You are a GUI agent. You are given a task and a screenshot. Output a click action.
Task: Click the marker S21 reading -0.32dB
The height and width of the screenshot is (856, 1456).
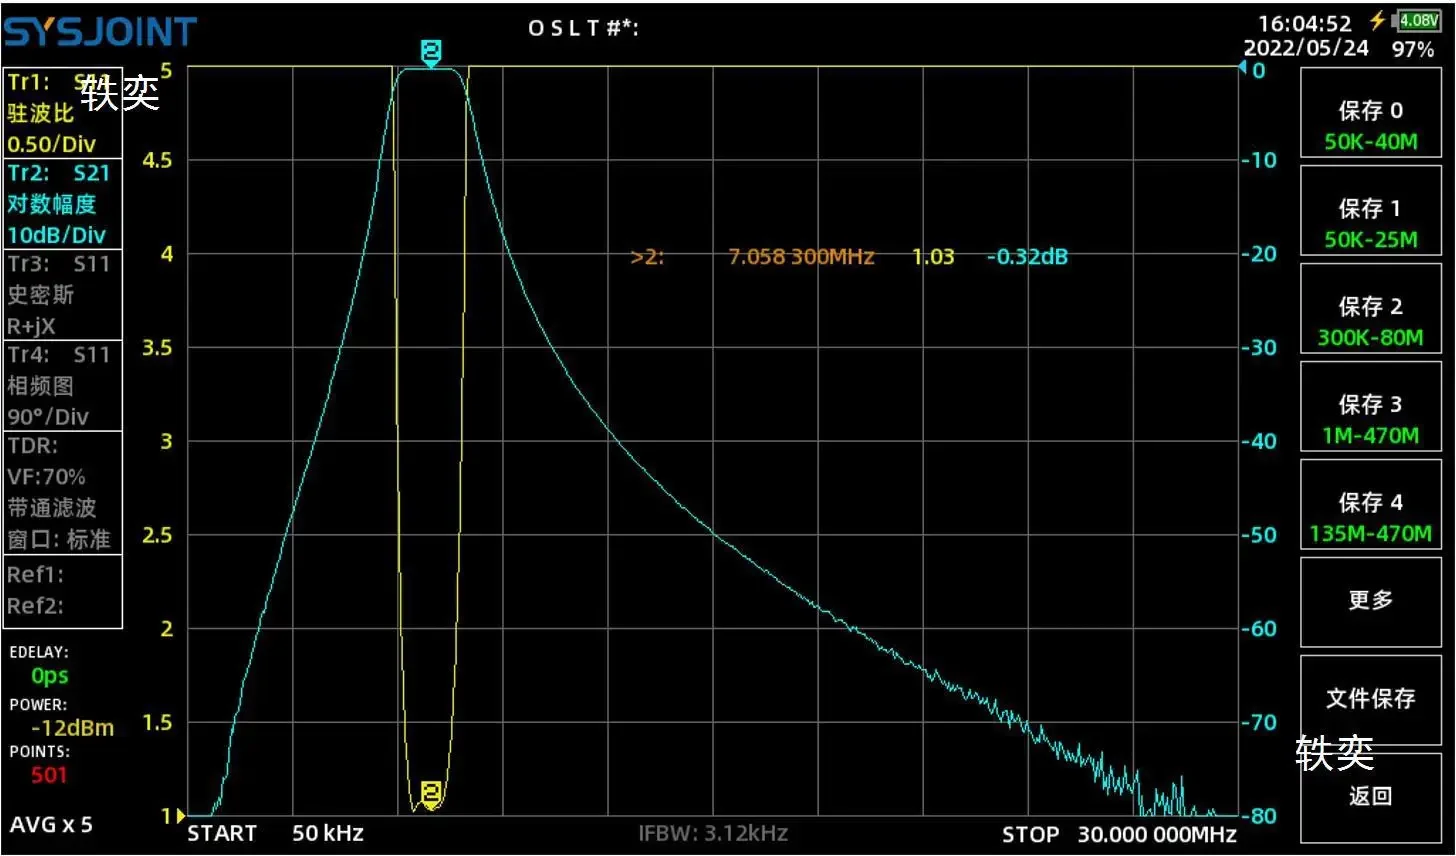point(1027,257)
